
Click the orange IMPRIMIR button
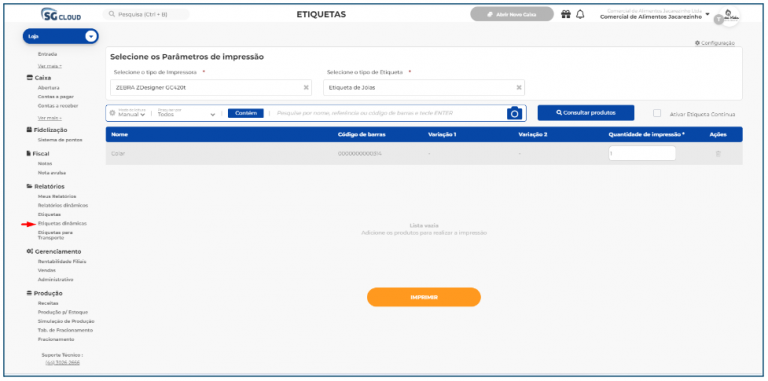pos(424,297)
